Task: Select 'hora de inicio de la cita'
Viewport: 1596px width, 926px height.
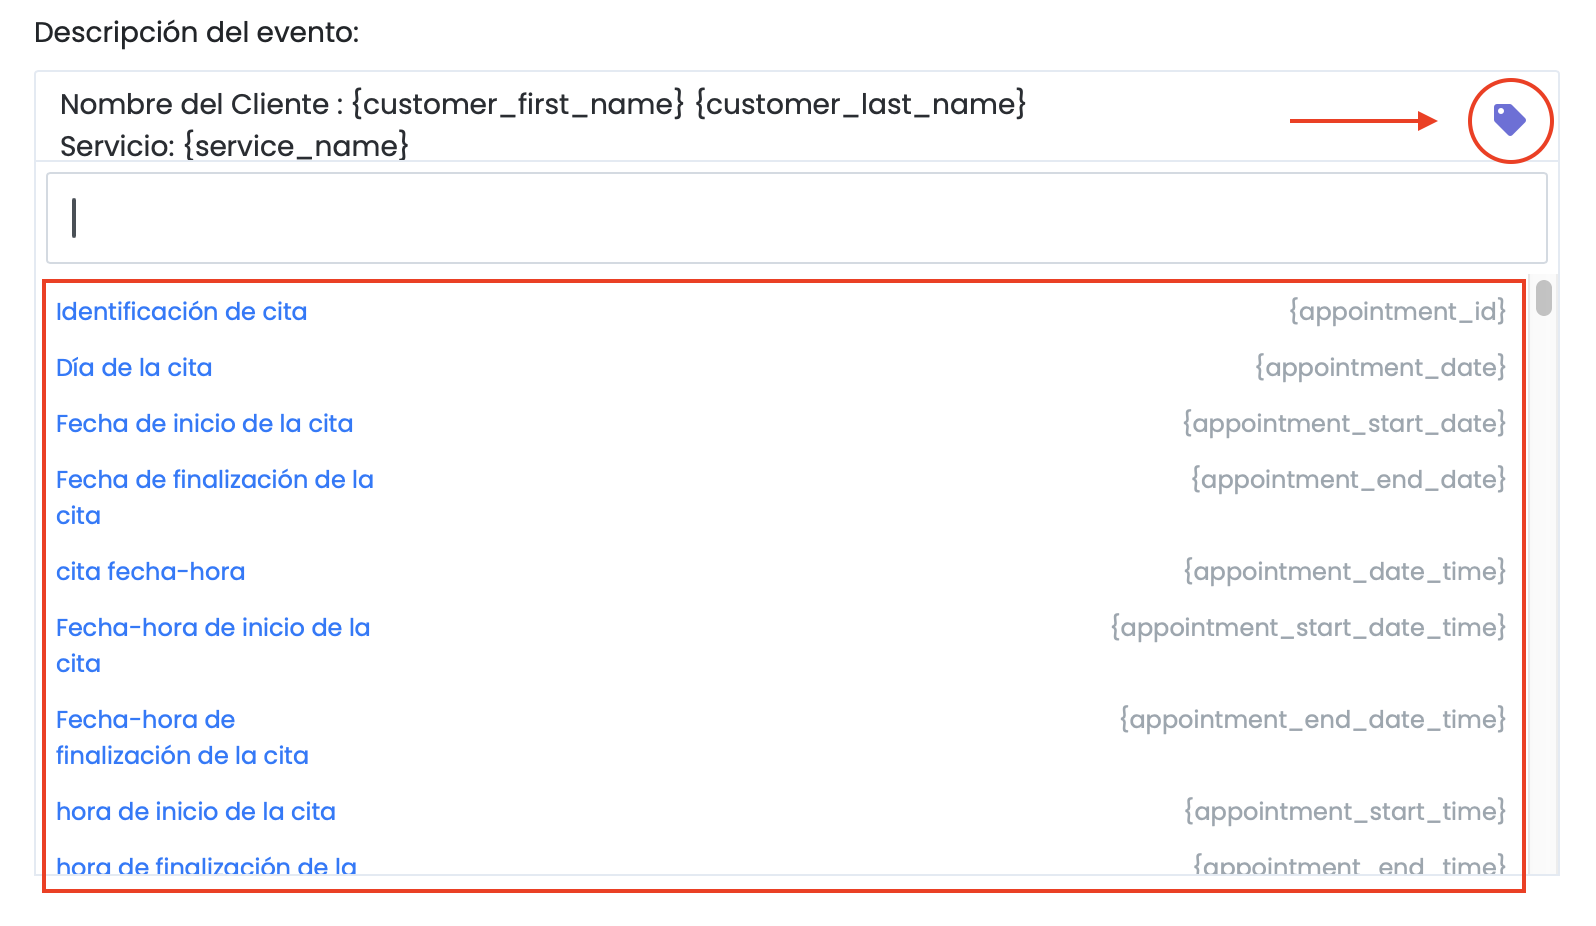Action: (195, 812)
